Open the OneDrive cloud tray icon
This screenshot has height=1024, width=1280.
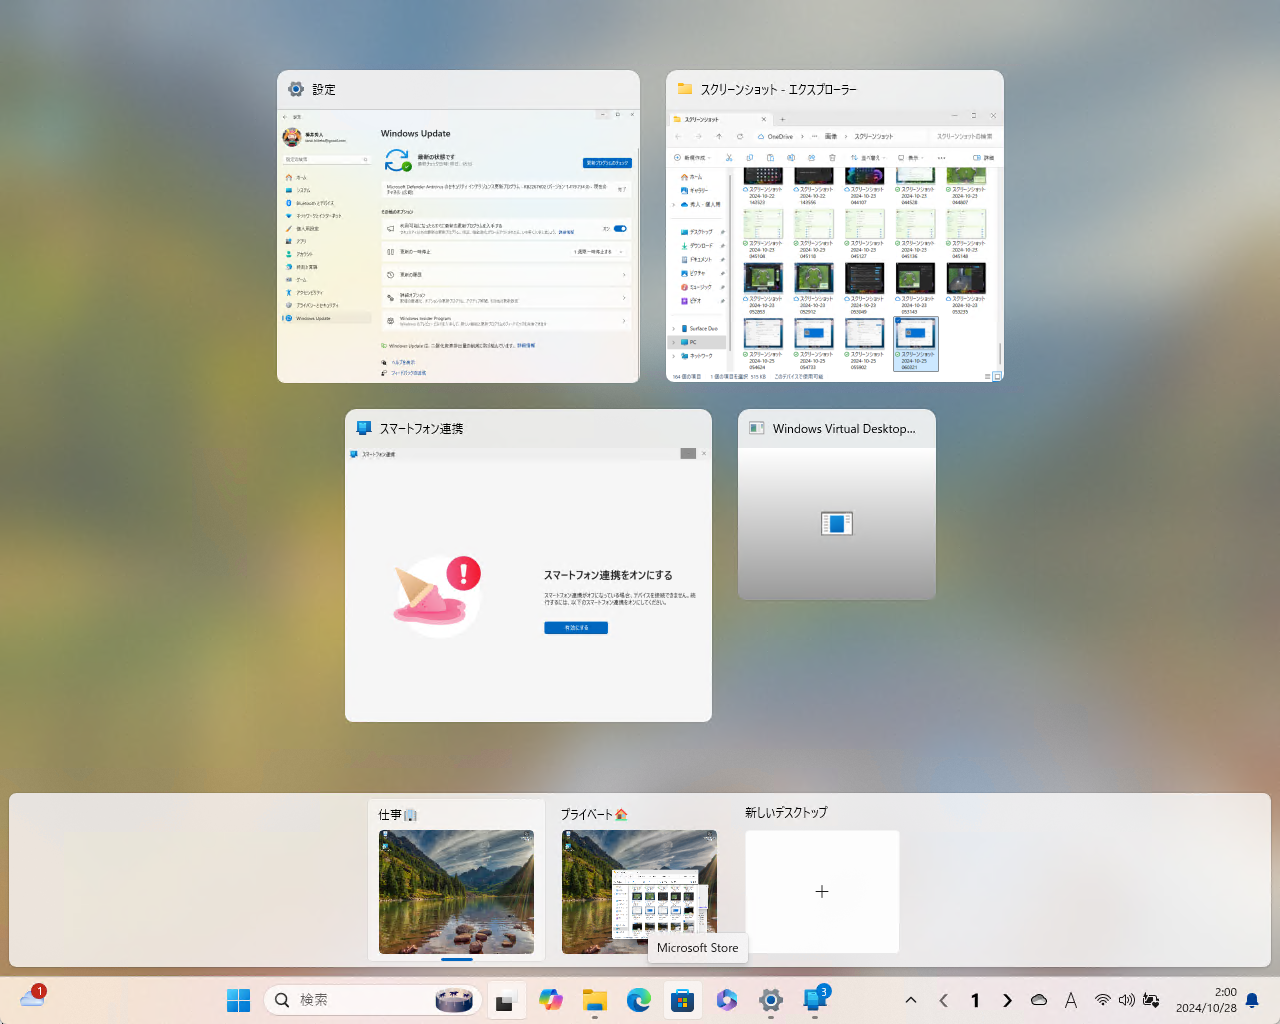tap(1039, 1000)
